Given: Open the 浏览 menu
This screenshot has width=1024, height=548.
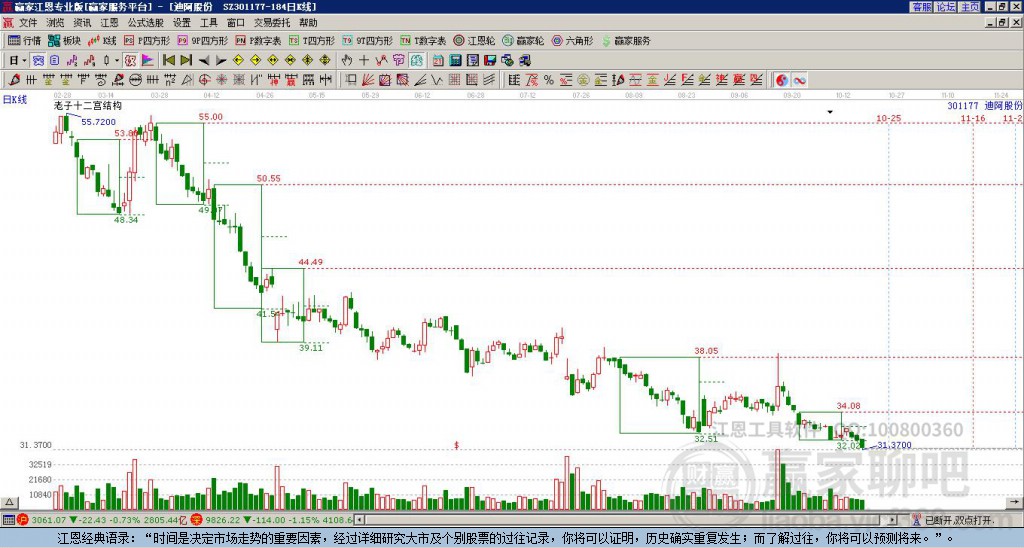Looking at the screenshot, I should (56, 23).
